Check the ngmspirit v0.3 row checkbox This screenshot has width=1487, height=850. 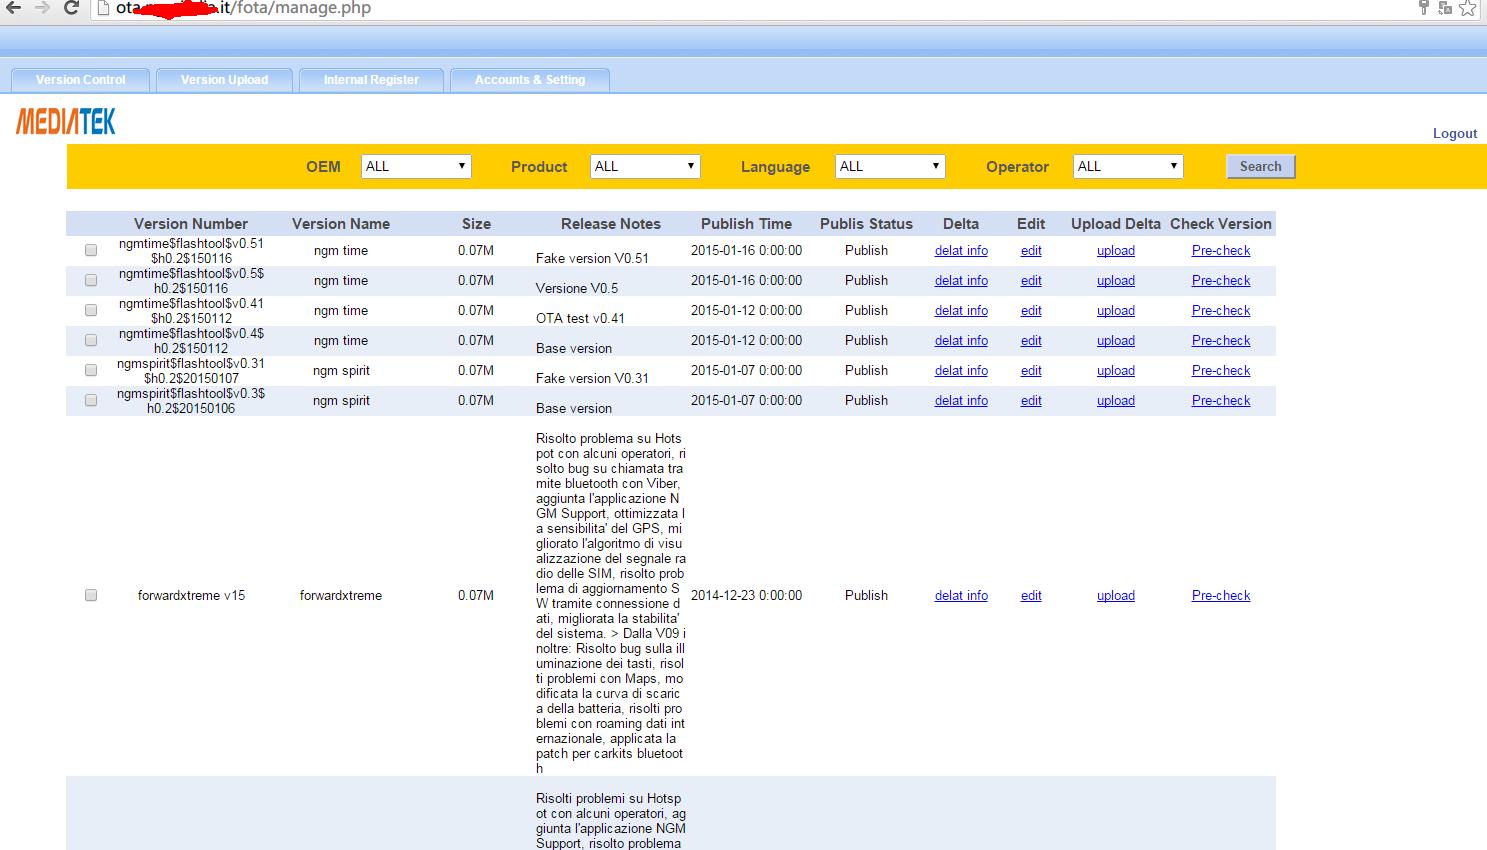[x=91, y=400]
